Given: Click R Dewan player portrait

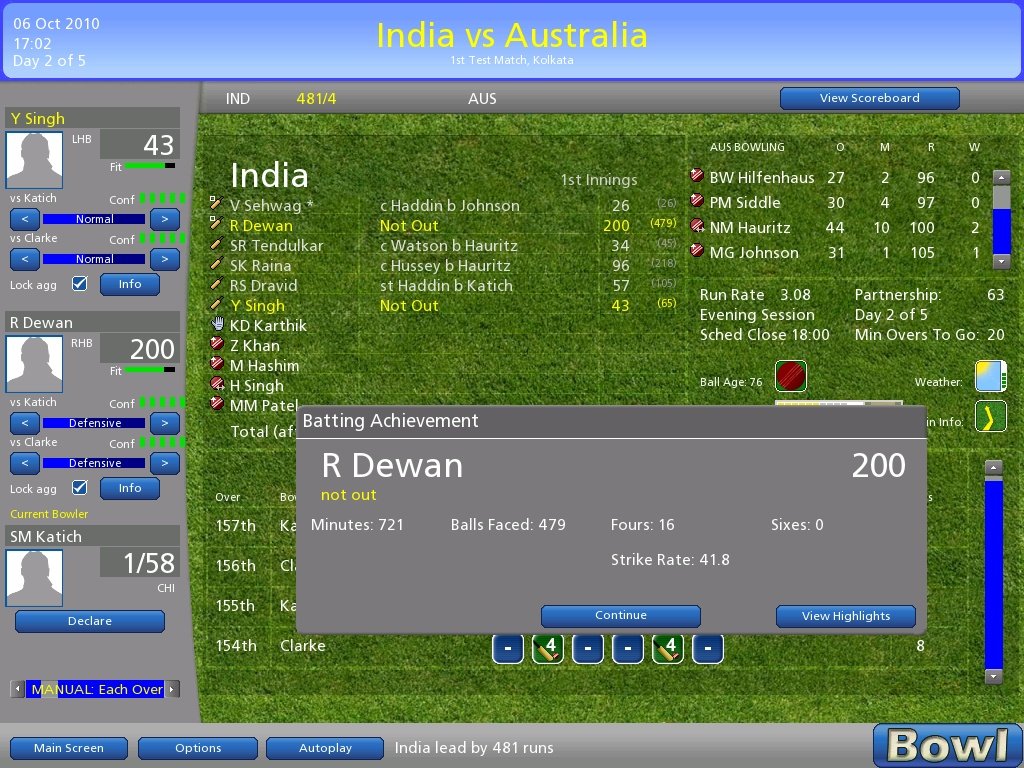Looking at the screenshot, I should (x=34, y=364).
